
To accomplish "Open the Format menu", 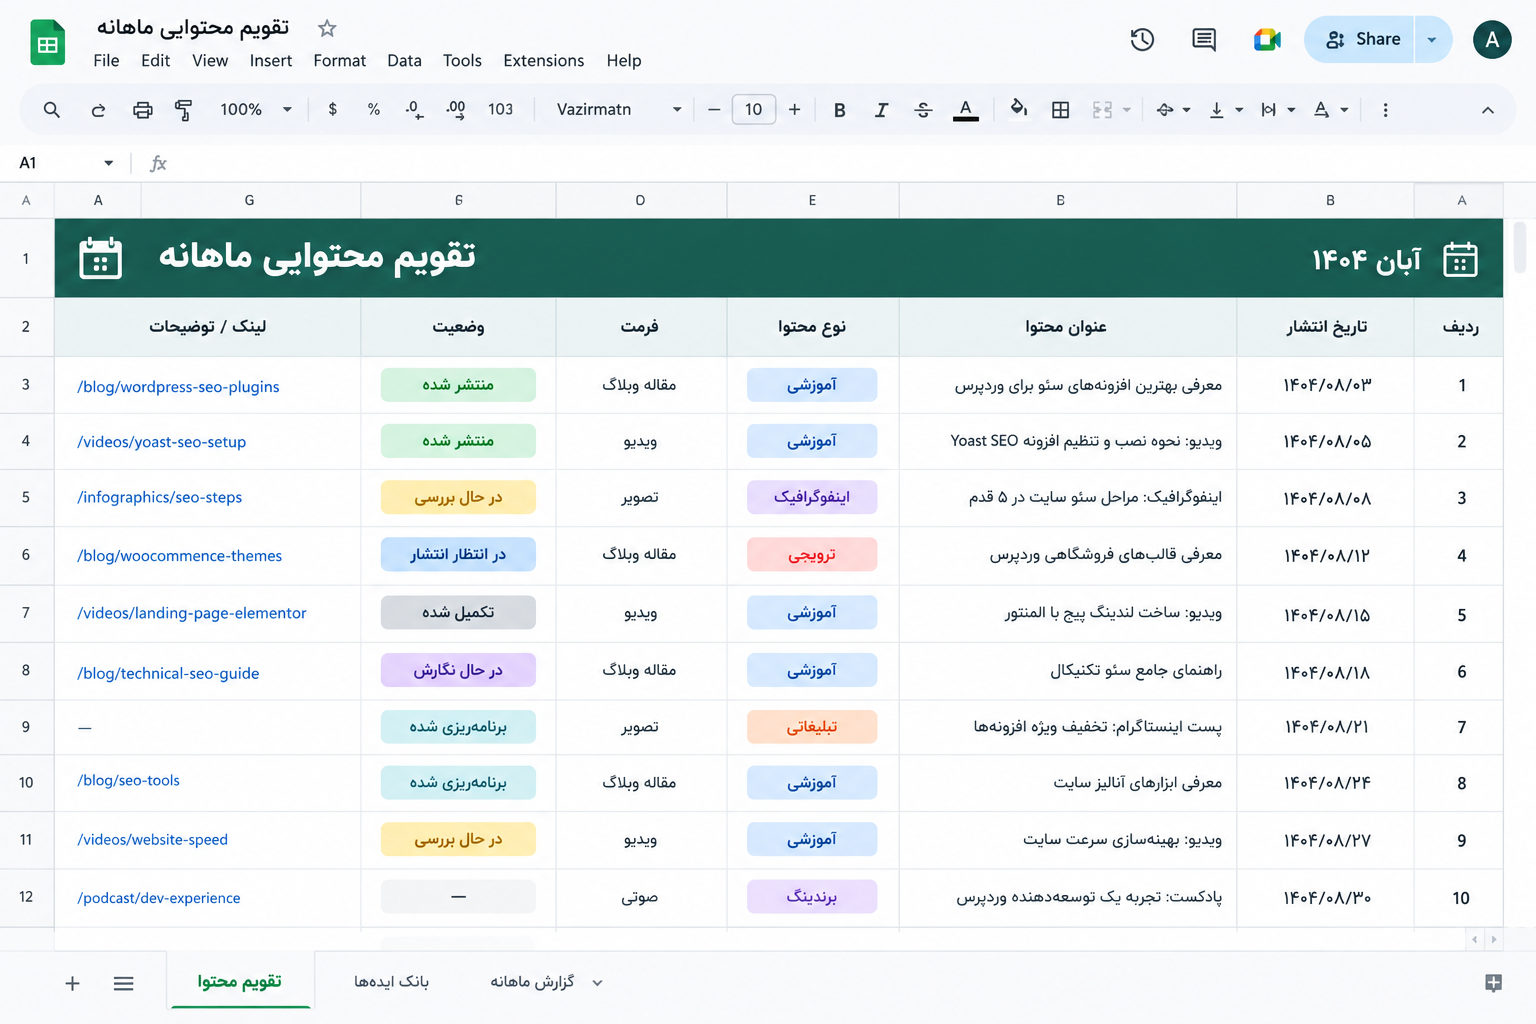I will 340,61.
